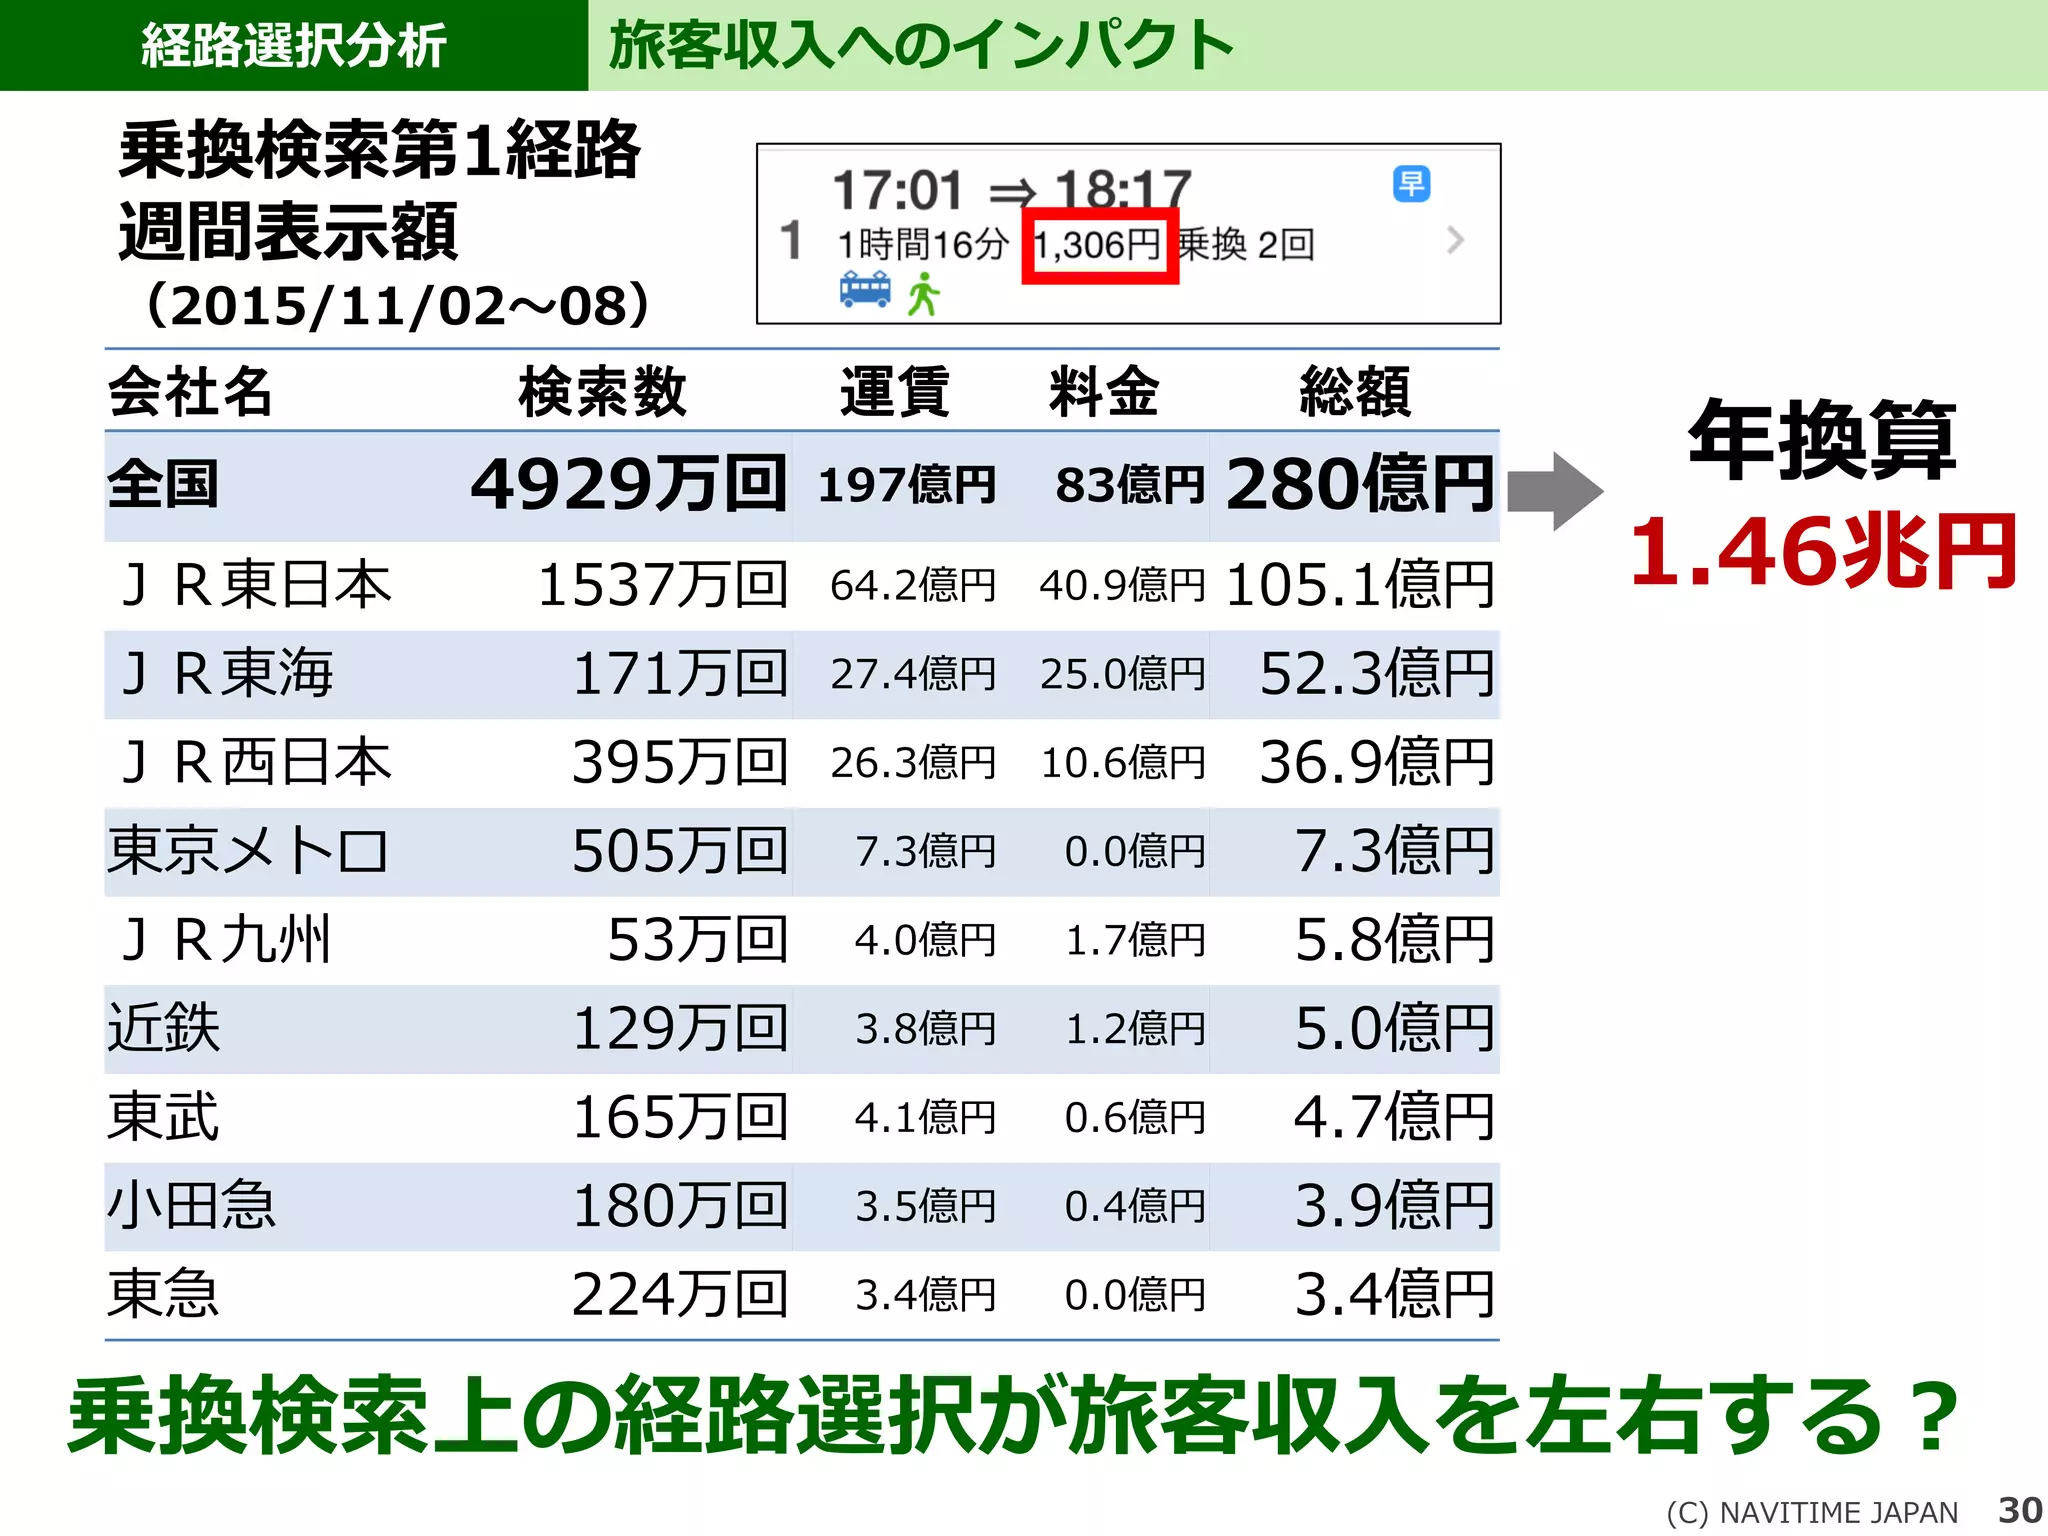This screenshot has width=2048, height=1536.
Task: Click the 27.4億円 cell
Action: 913,675
